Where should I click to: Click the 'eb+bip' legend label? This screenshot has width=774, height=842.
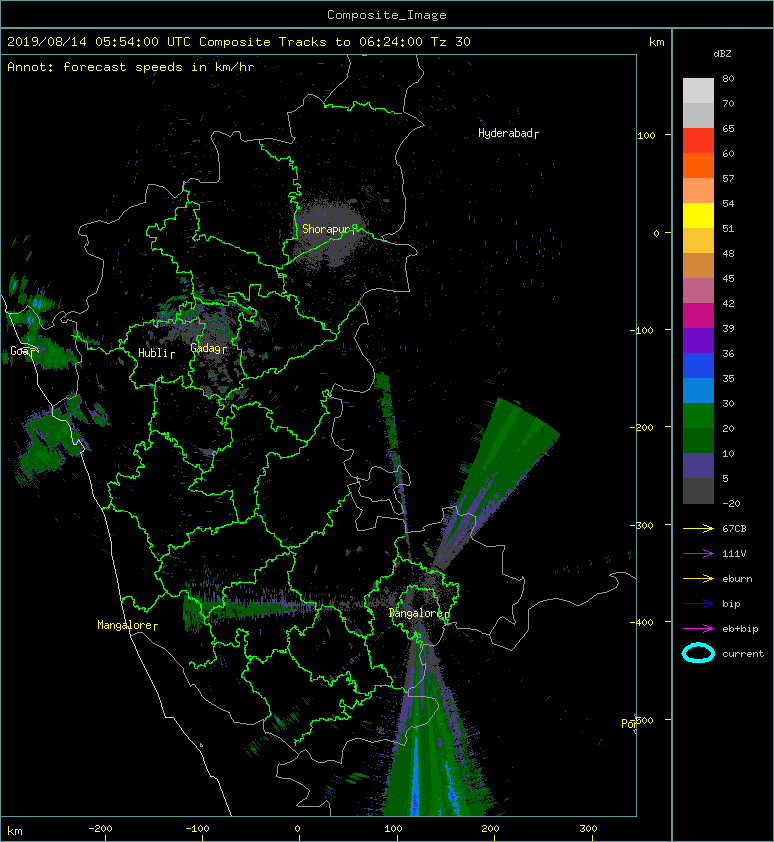(x=740, y=629)
